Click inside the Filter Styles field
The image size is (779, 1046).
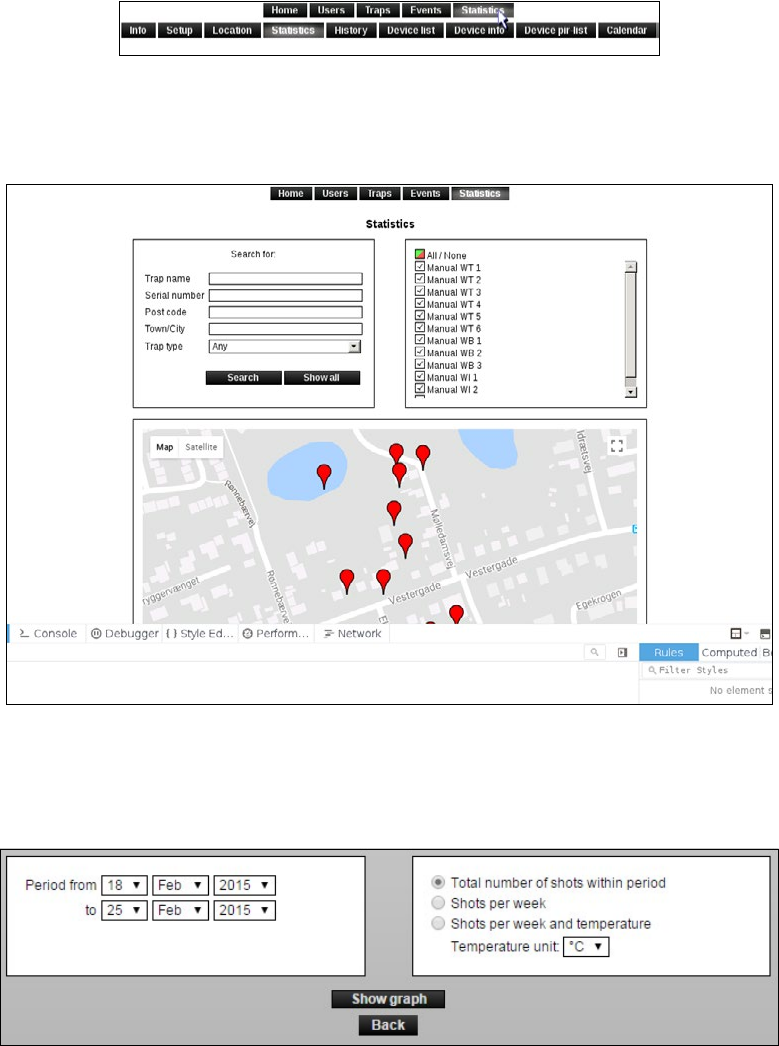coord(707,670)
